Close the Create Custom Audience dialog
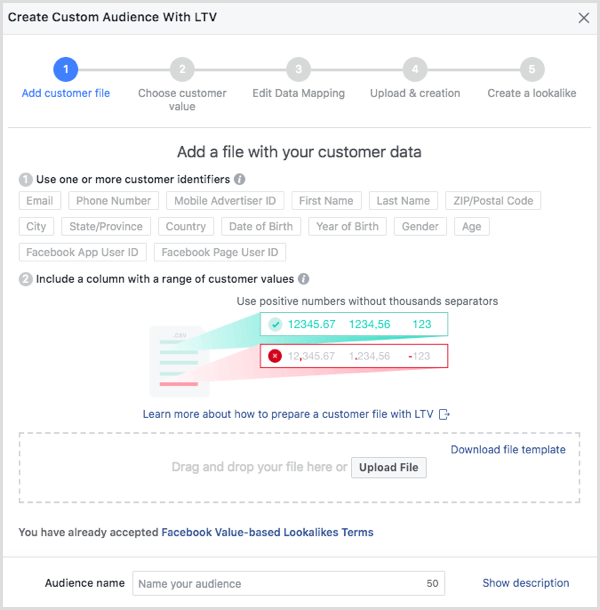Viewport: 600px width, 610px height. pos(583,18)
